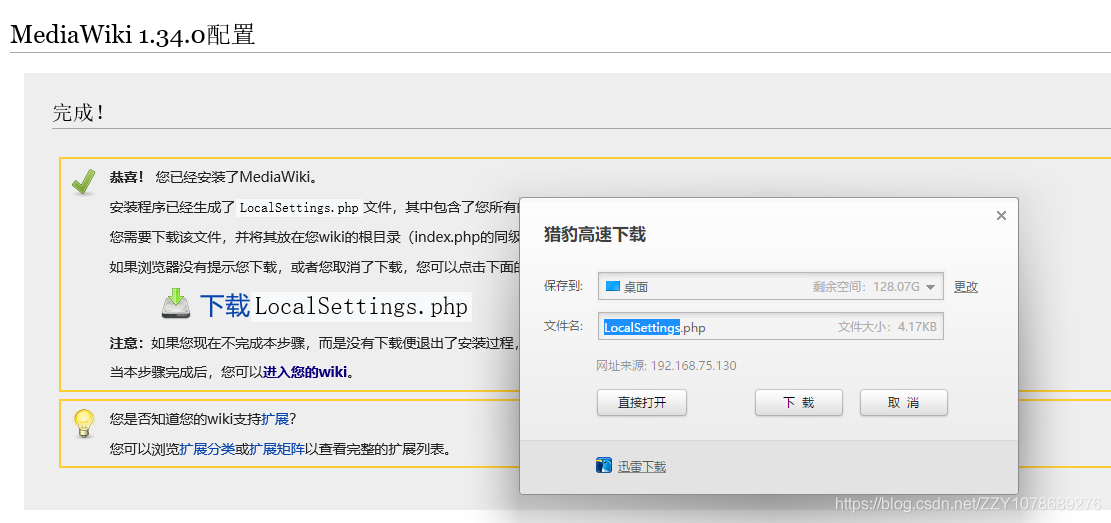The image size is (1111, 523).
Task: Click the 注意 warning text
Action: (x=127, y=343)
